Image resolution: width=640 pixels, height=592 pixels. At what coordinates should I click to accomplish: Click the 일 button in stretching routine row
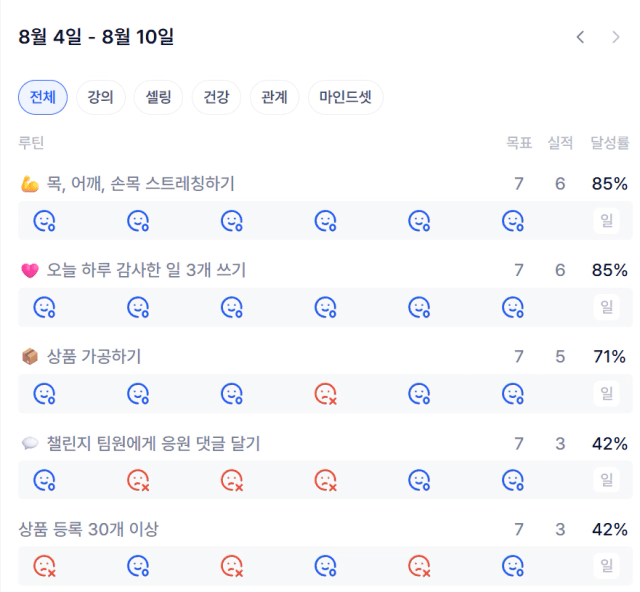[607, 221]
